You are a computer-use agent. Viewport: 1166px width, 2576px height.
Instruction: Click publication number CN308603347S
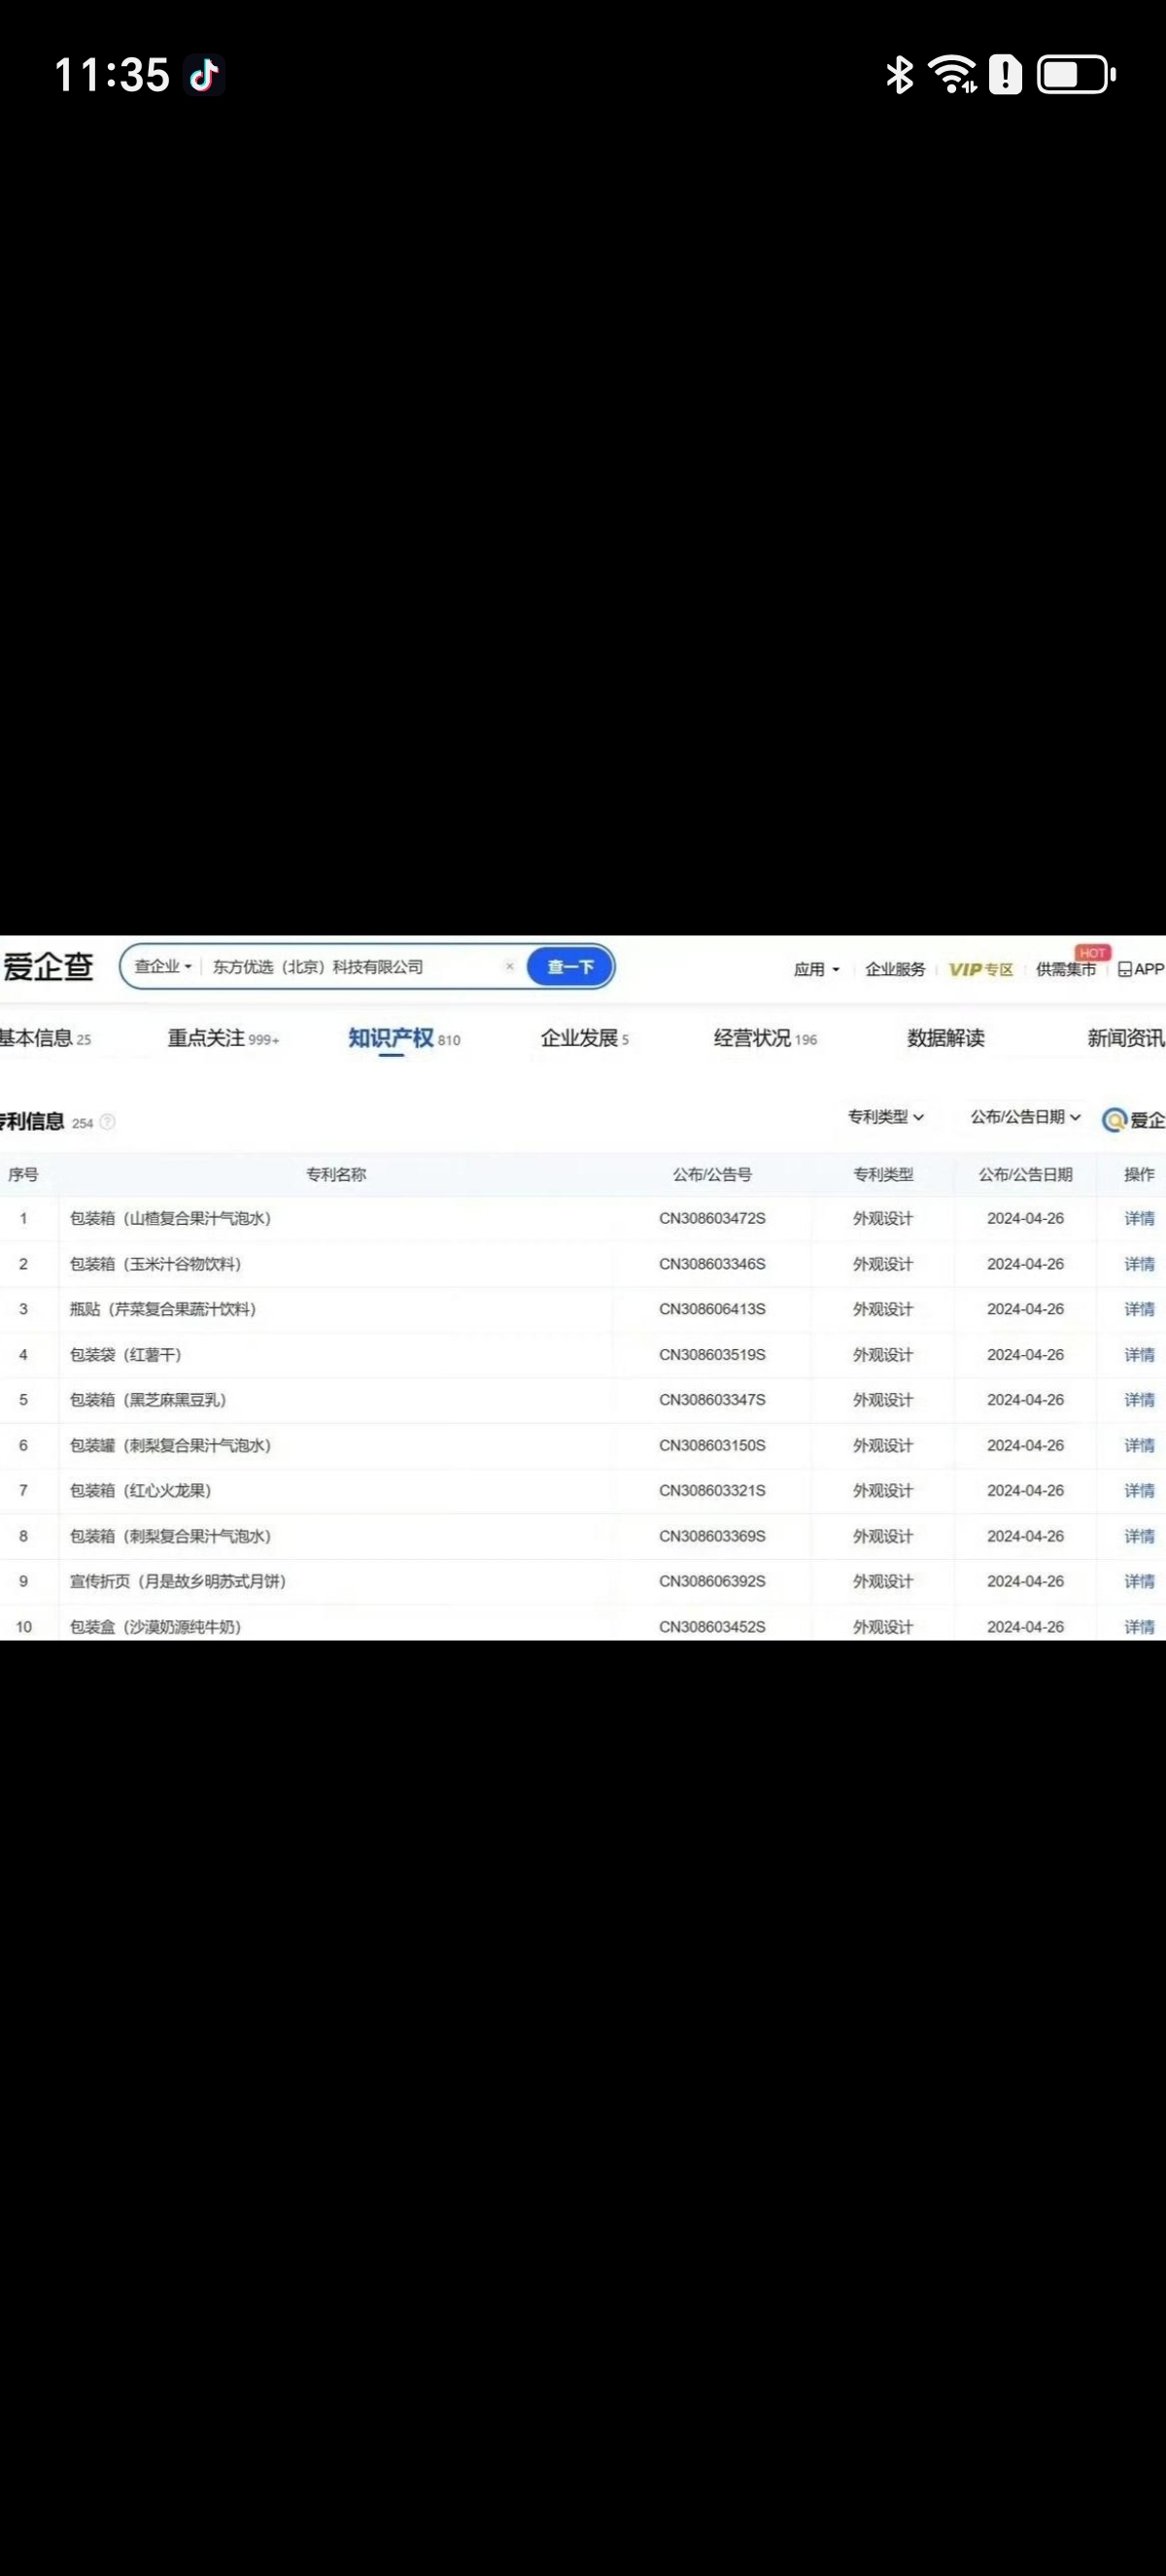point(712,1400)
